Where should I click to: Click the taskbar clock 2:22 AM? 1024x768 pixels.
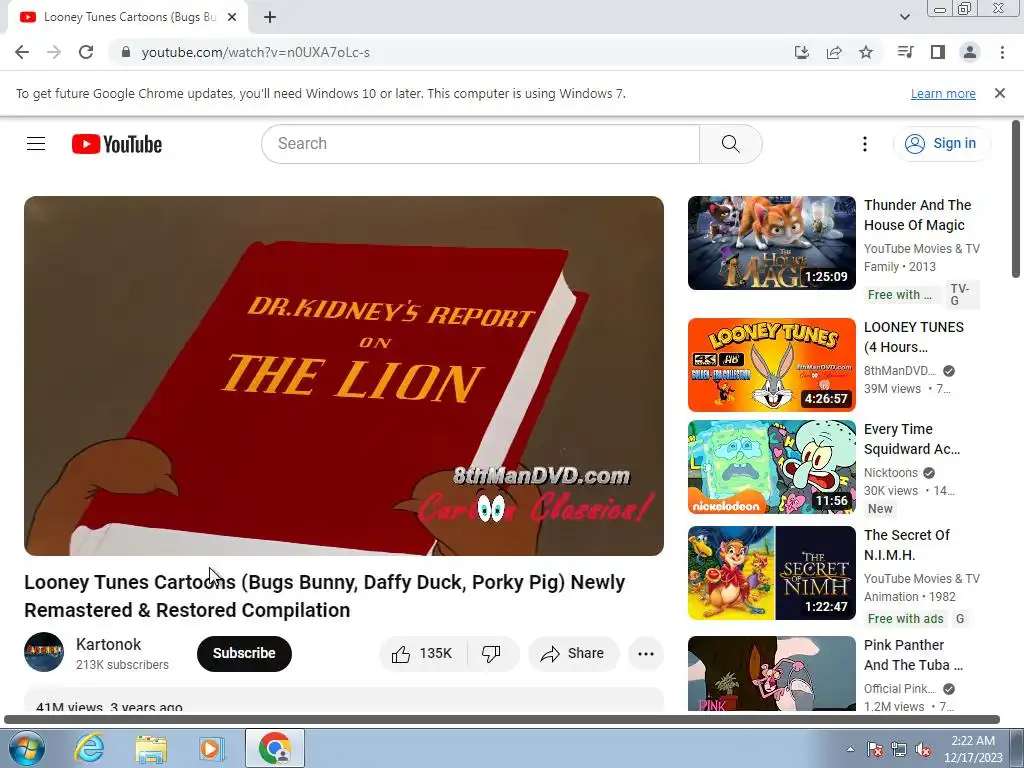(x=973, y=749)
